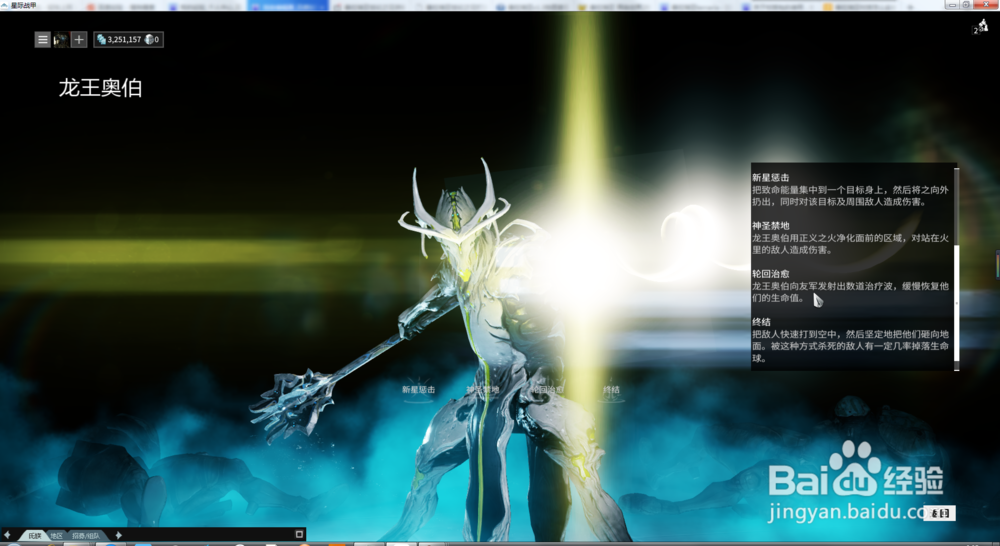Click the 终结 heading in the description panel
The image size is (1000, 546).
[x=761, y=322]
